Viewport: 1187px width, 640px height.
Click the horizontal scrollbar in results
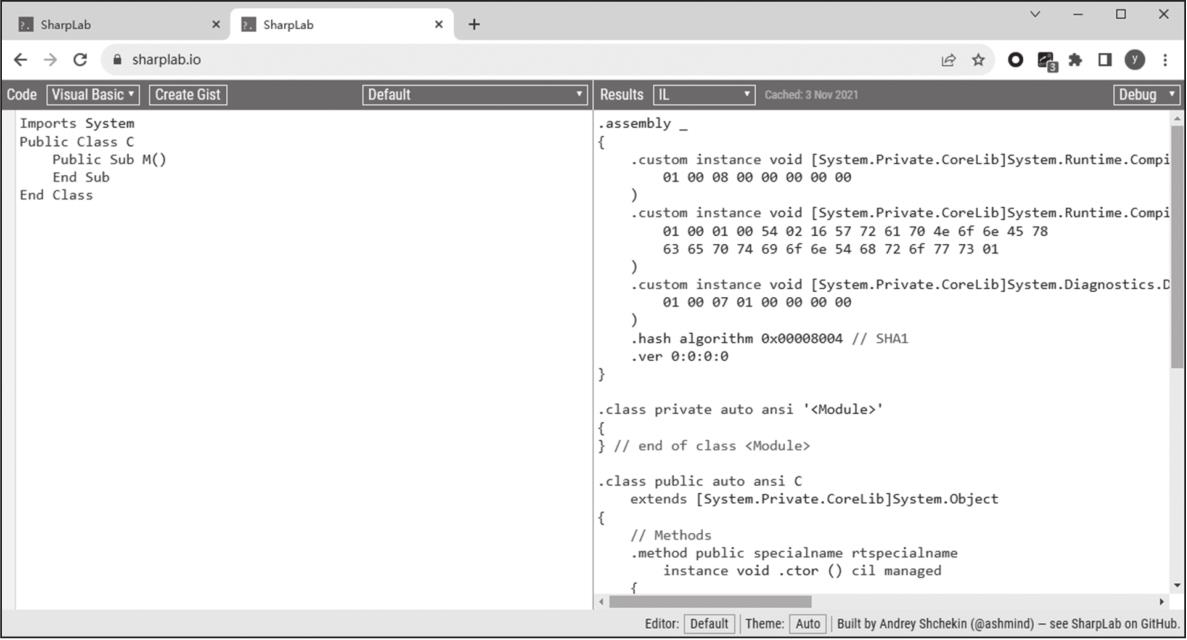coord(710,602)
